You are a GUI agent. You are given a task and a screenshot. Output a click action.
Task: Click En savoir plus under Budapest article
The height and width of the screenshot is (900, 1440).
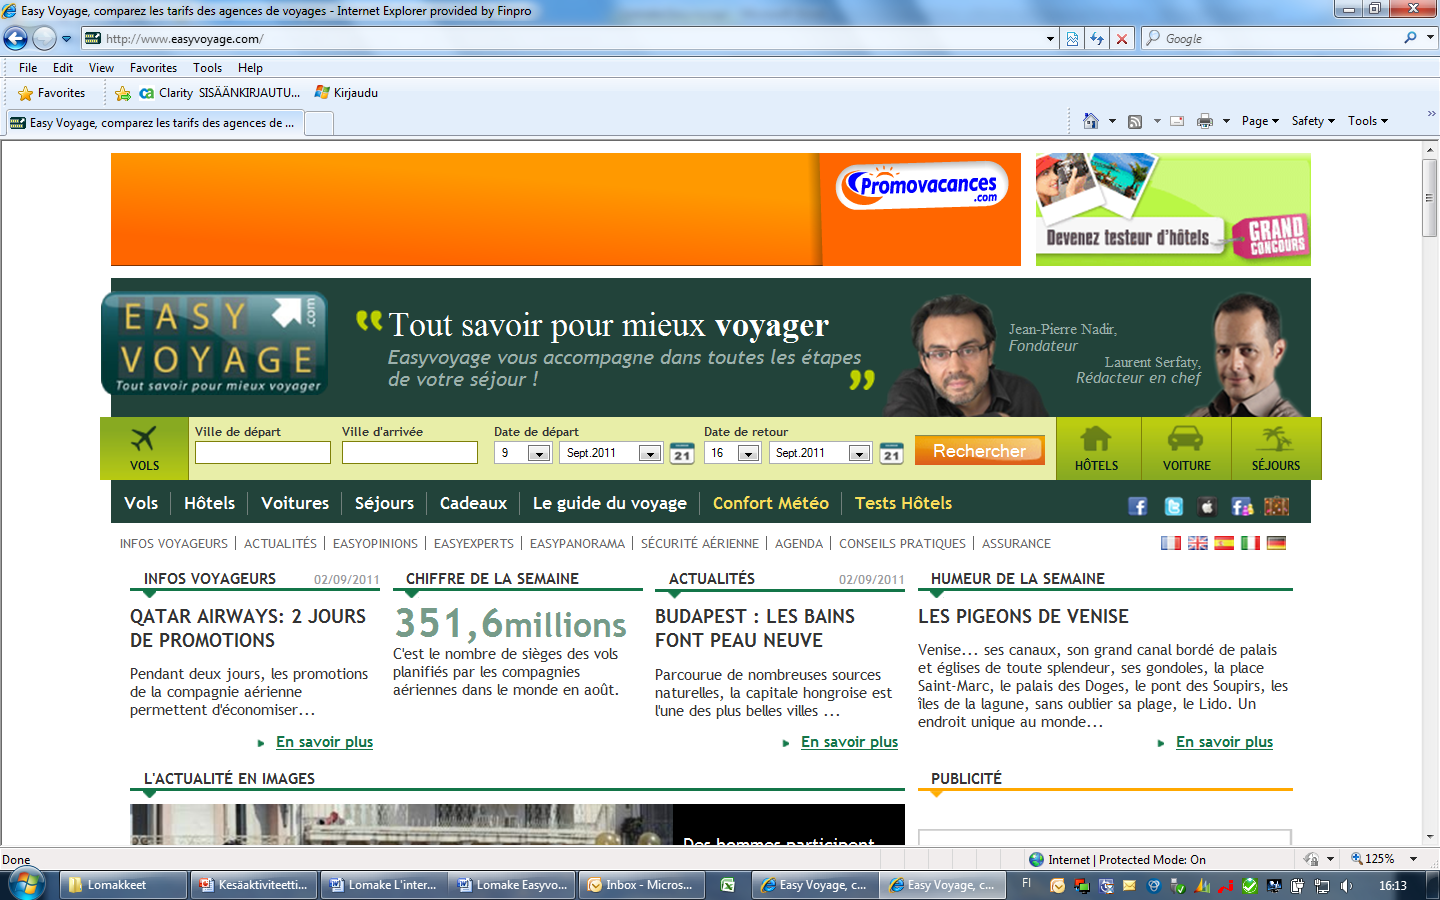(849, 742)
